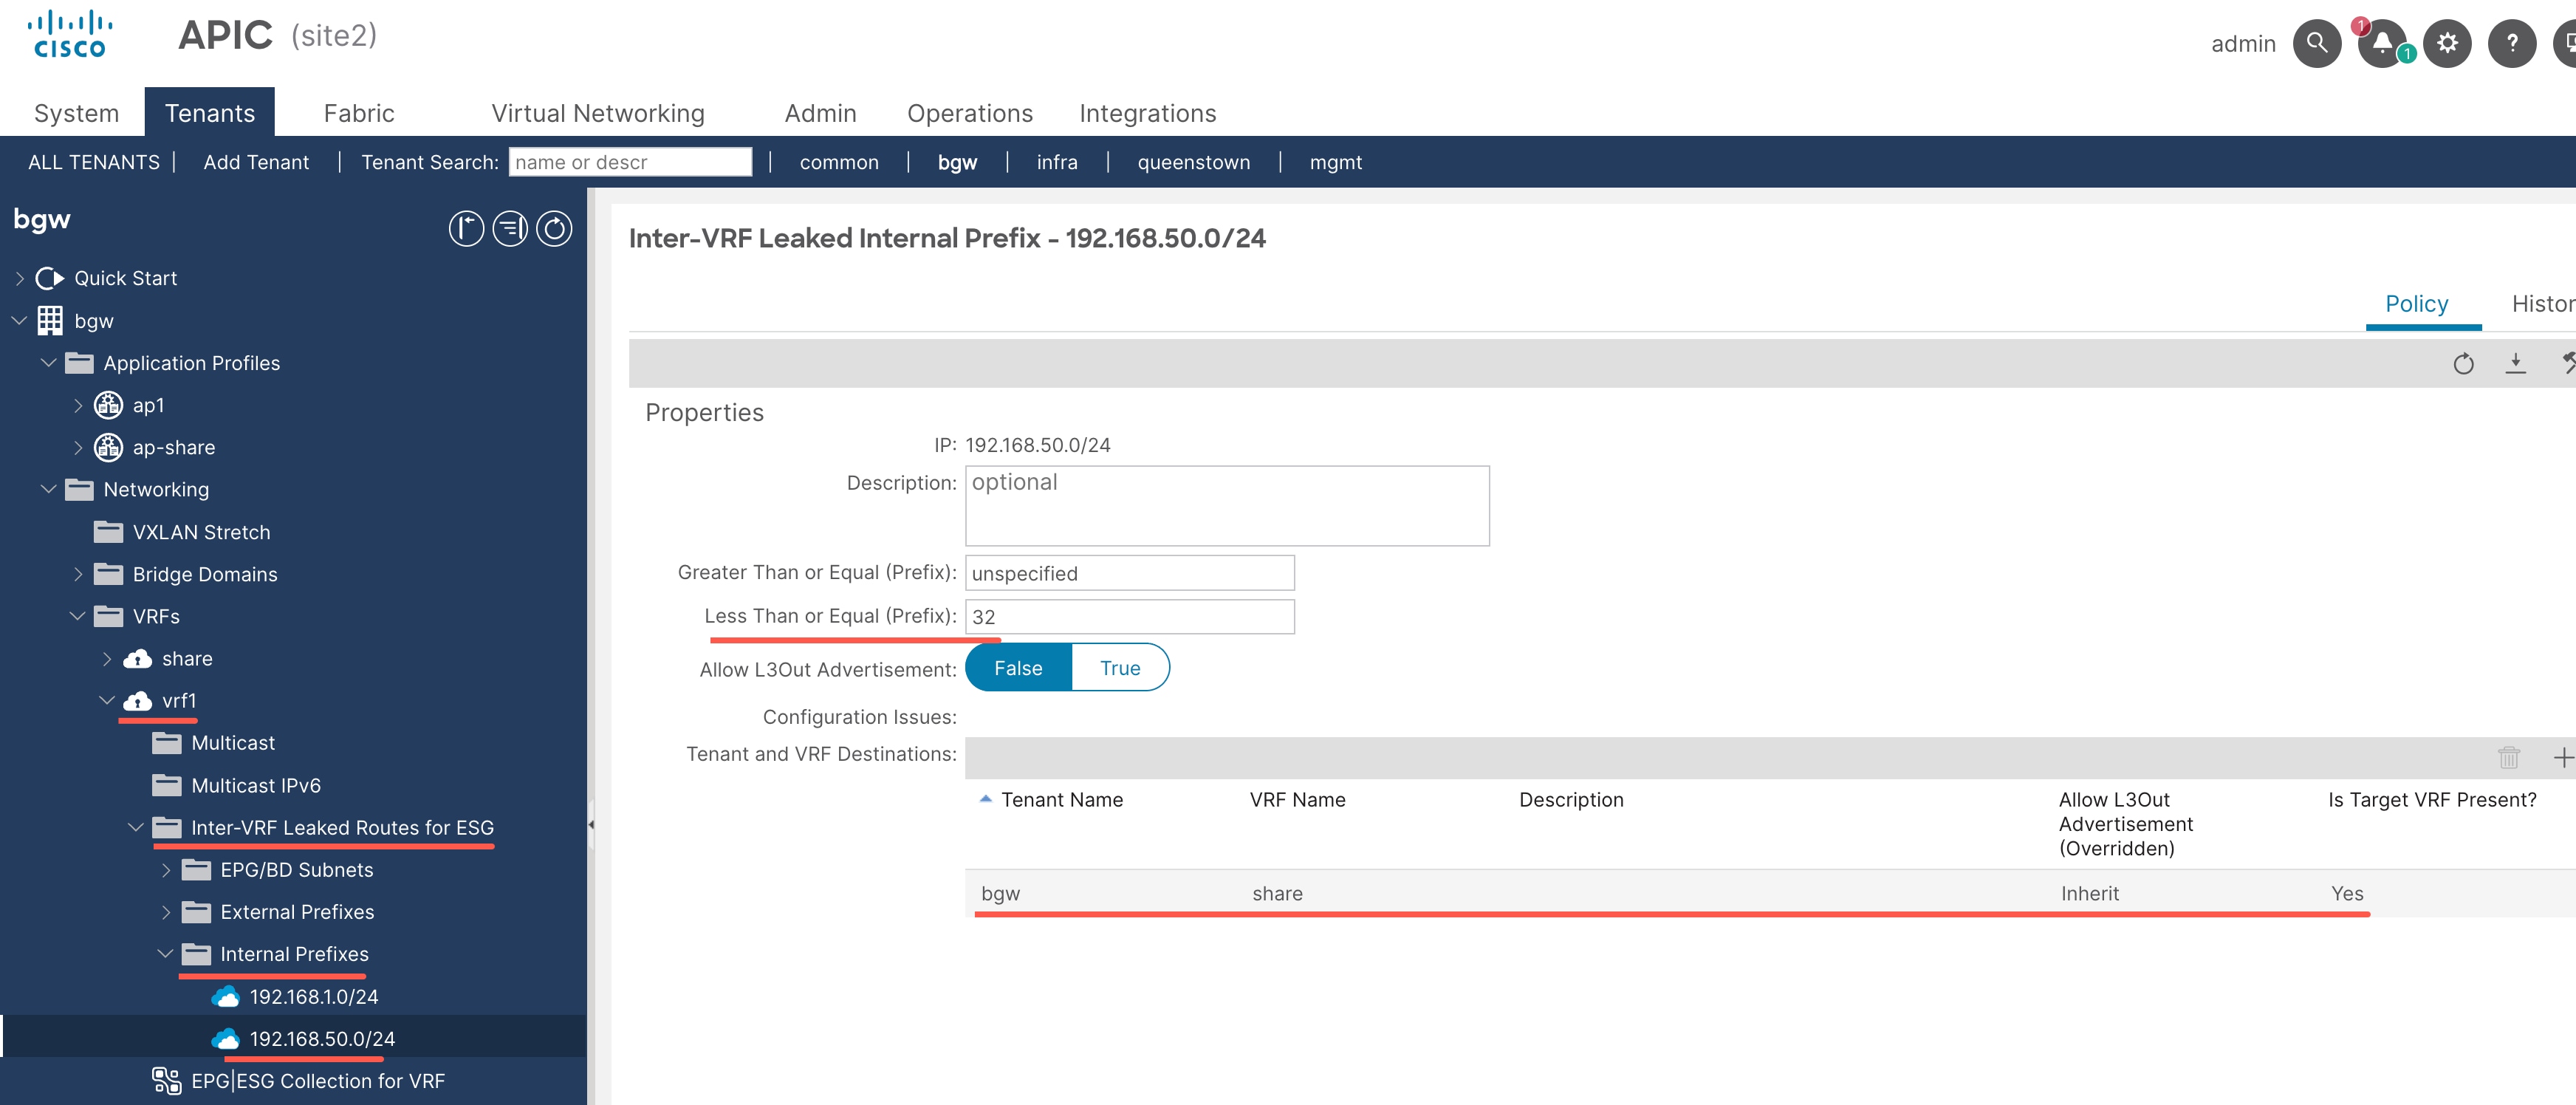Image resolution: width=2576 pixels, height=1105 pixels.
Task: Focus the Tenant Search field
Action: click(x=630, y=162)
